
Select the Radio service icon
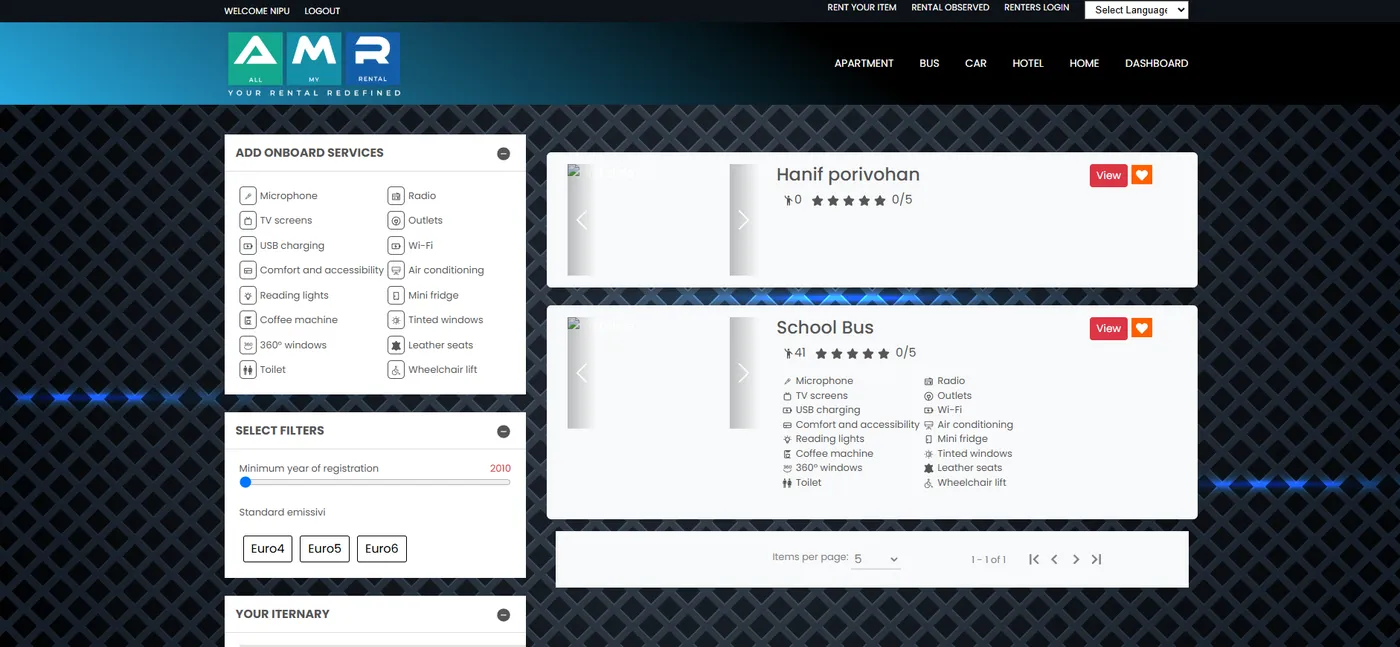396,196
